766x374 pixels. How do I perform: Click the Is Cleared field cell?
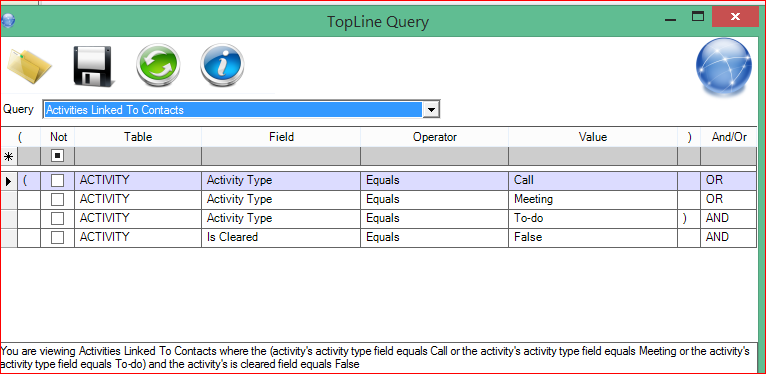point(281,237)
